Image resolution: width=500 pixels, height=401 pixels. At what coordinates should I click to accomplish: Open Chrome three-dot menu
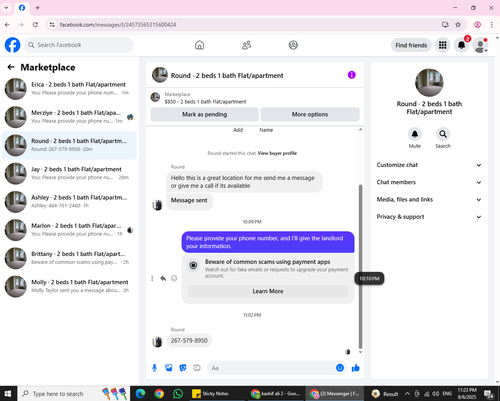pos(492,25)
